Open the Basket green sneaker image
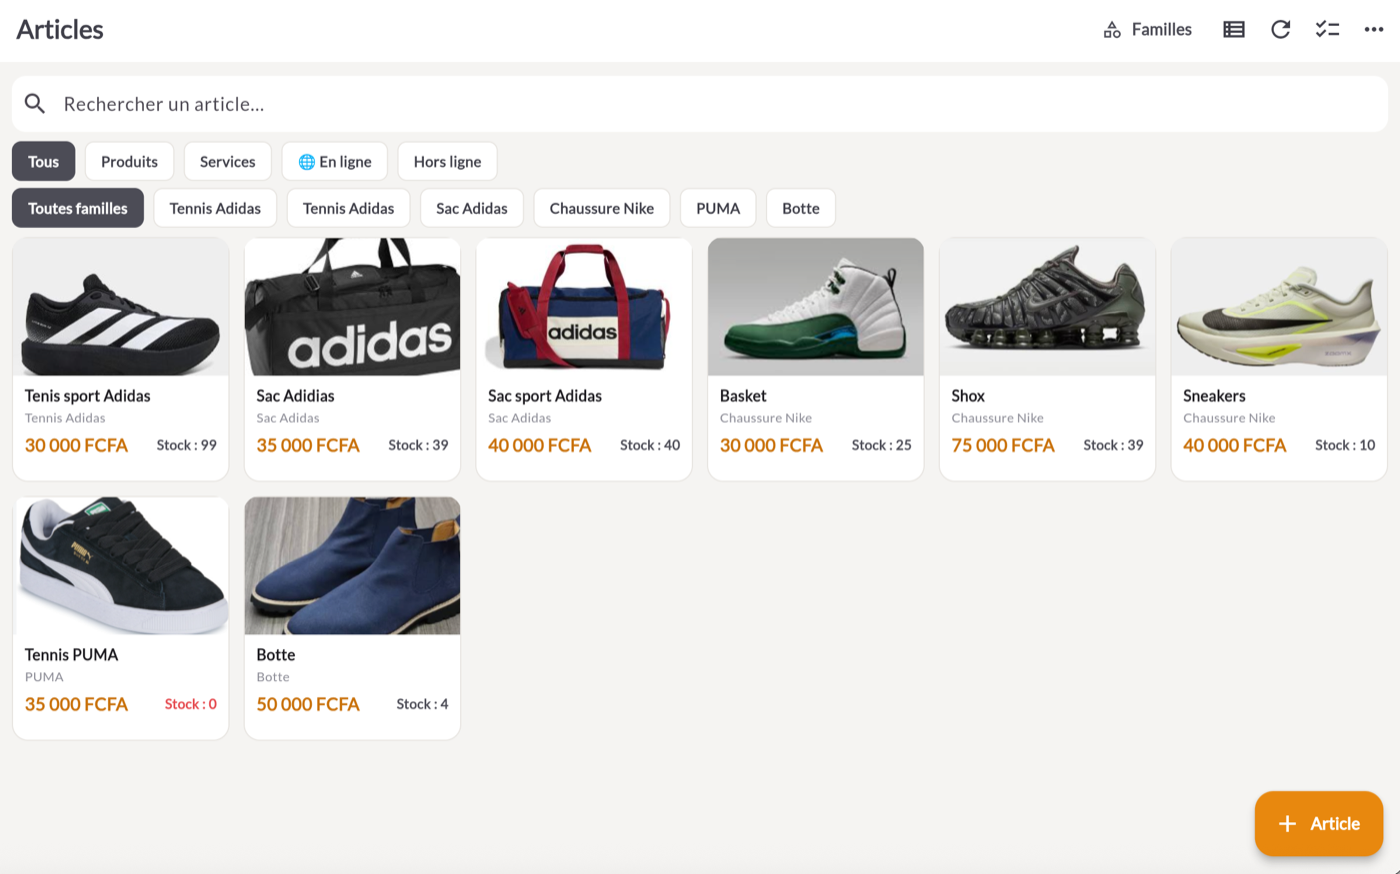Image resolution: width=1400 pixels, height=874 pixels. (x=816, y=307)
